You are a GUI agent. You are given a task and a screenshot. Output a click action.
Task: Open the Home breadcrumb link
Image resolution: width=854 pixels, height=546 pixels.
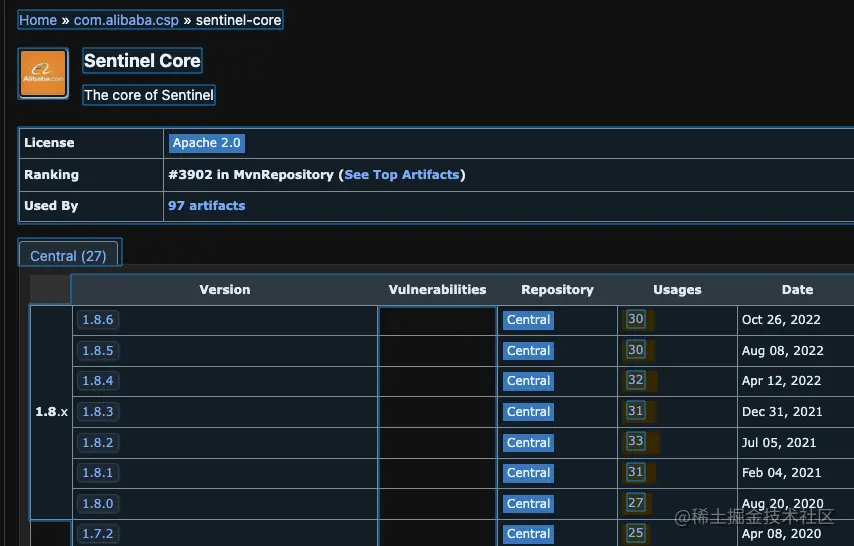pyautogui.click(x=38, y=20)
